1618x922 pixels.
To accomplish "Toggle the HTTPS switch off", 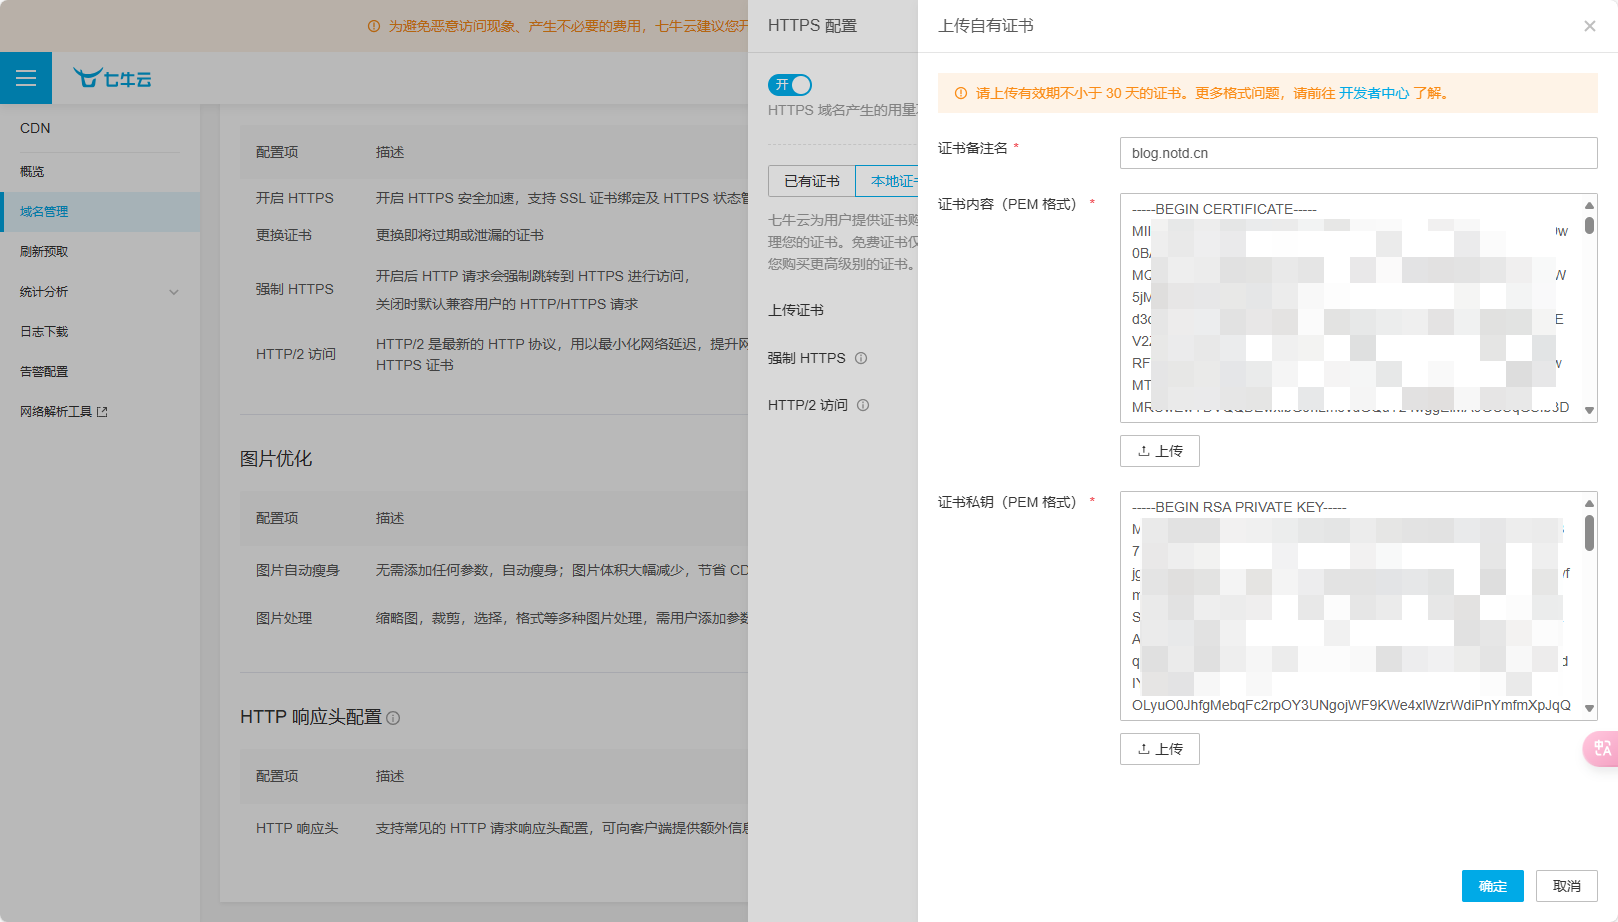I will click(x=790, y=85).
